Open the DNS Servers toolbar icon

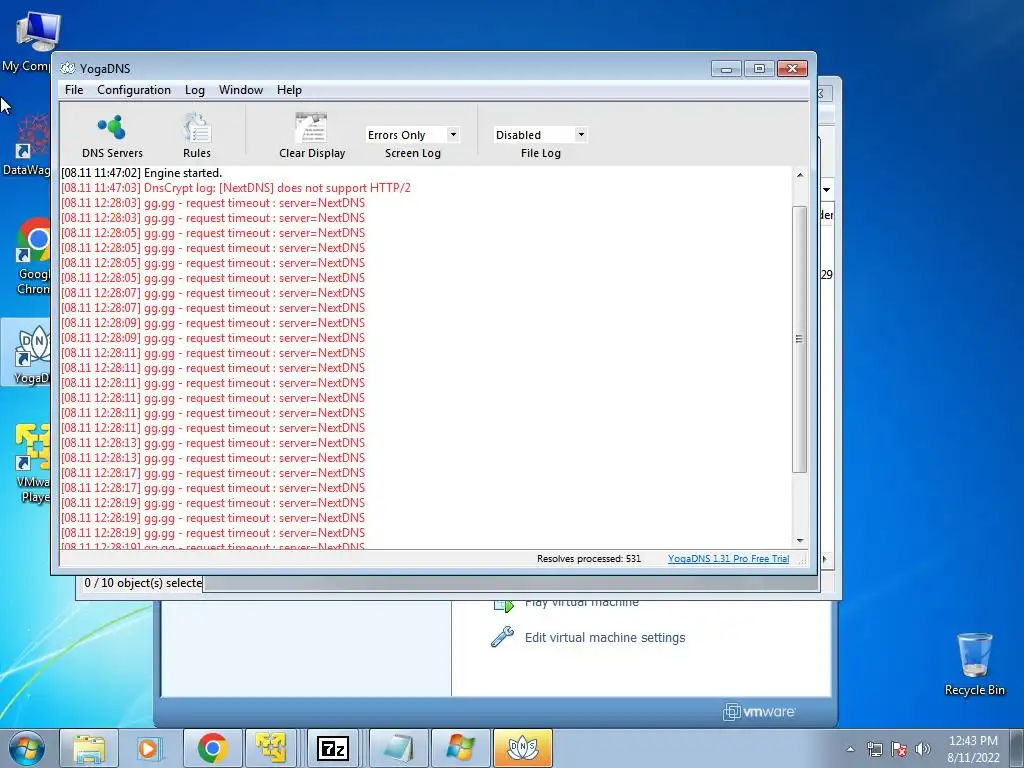tap(112, 136)
